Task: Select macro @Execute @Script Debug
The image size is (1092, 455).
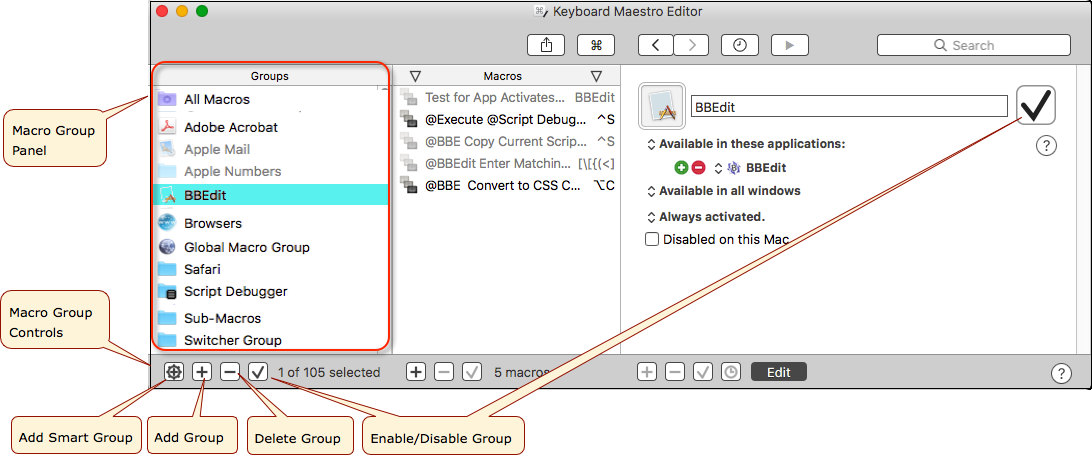Action: tap(507, 120)
